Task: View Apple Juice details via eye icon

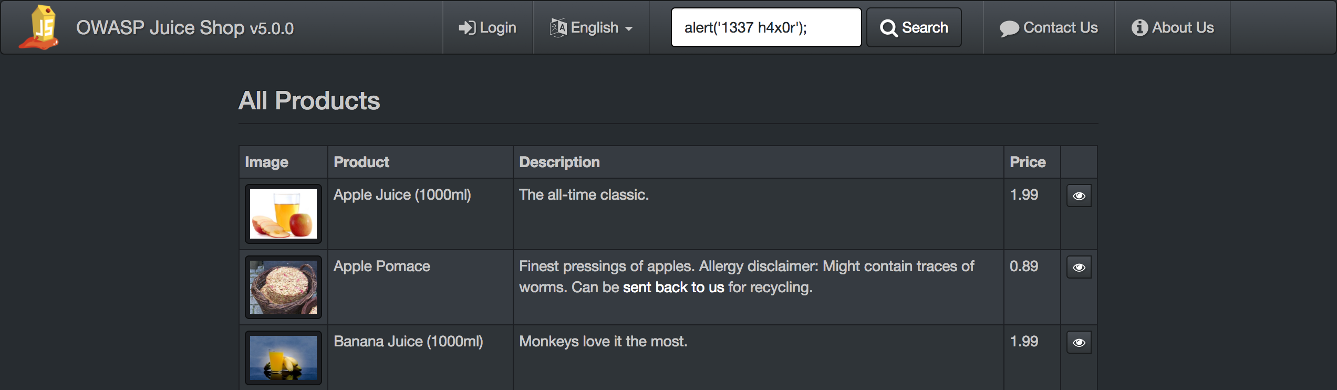Action: 1079,196
